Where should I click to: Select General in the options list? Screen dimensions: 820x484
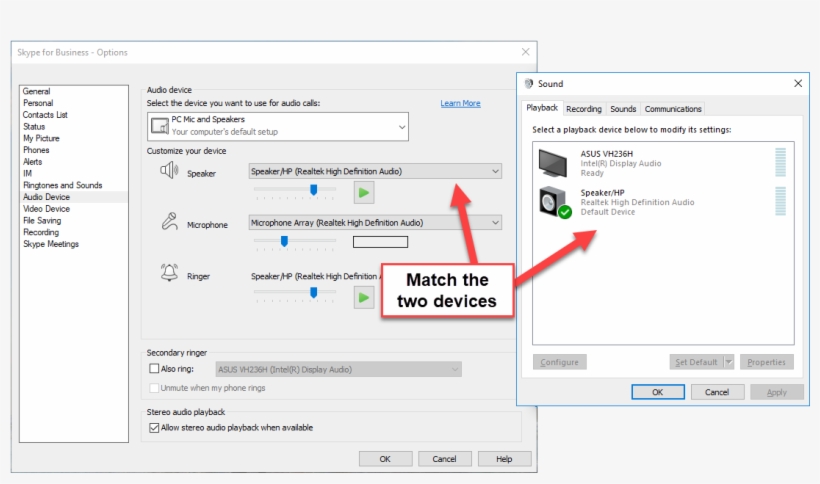coord(37,91)
